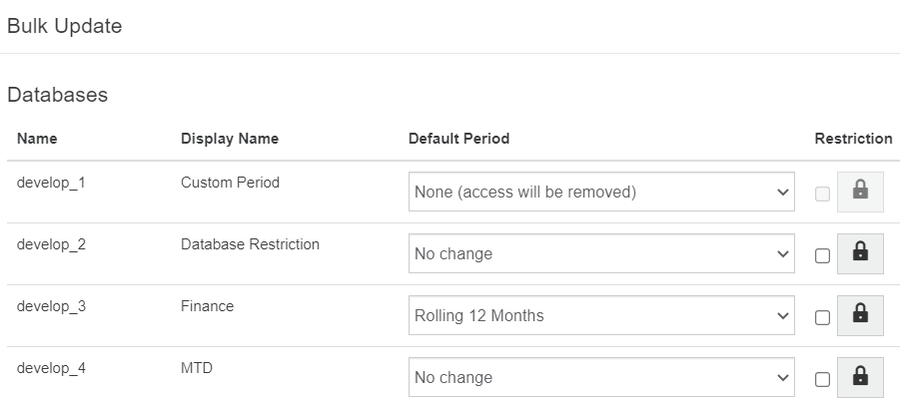900x402 pixels.
Task: Open the 'None (access will be removed)' dropdown
Action: tap(601, 192)
